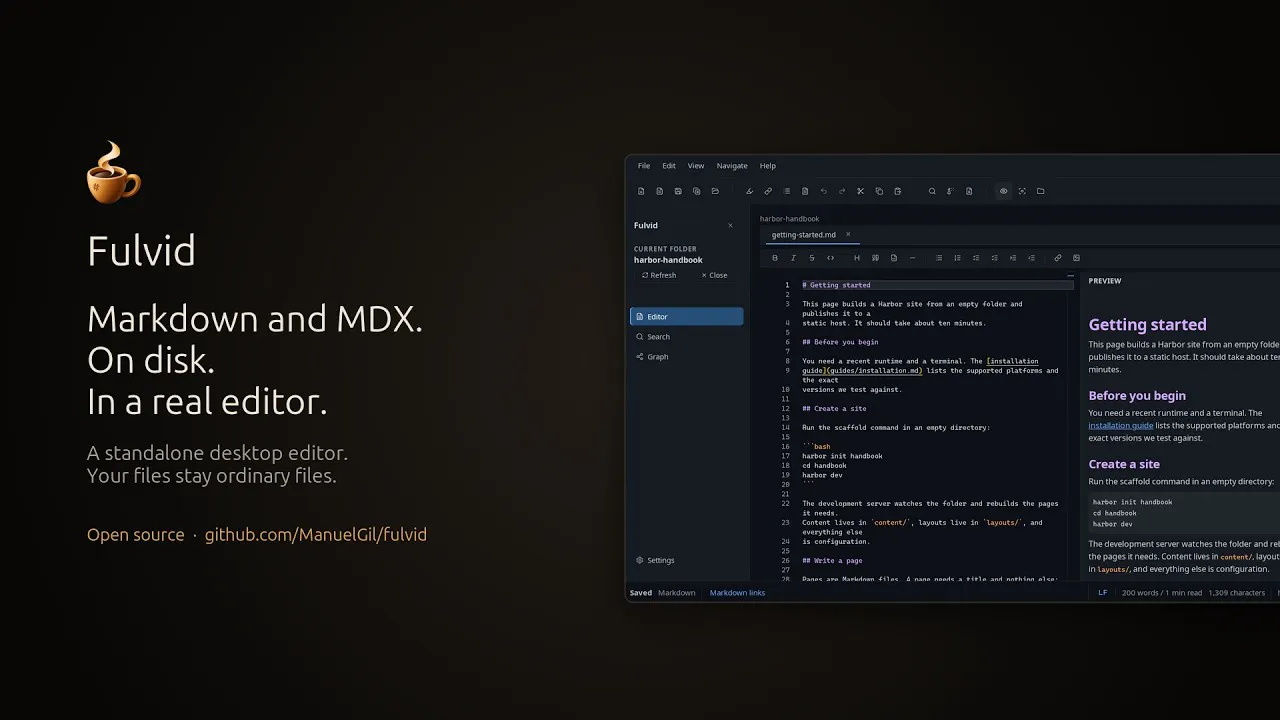
Task: Refresh the harbor-handbook folder
Action: click(659, 275)
